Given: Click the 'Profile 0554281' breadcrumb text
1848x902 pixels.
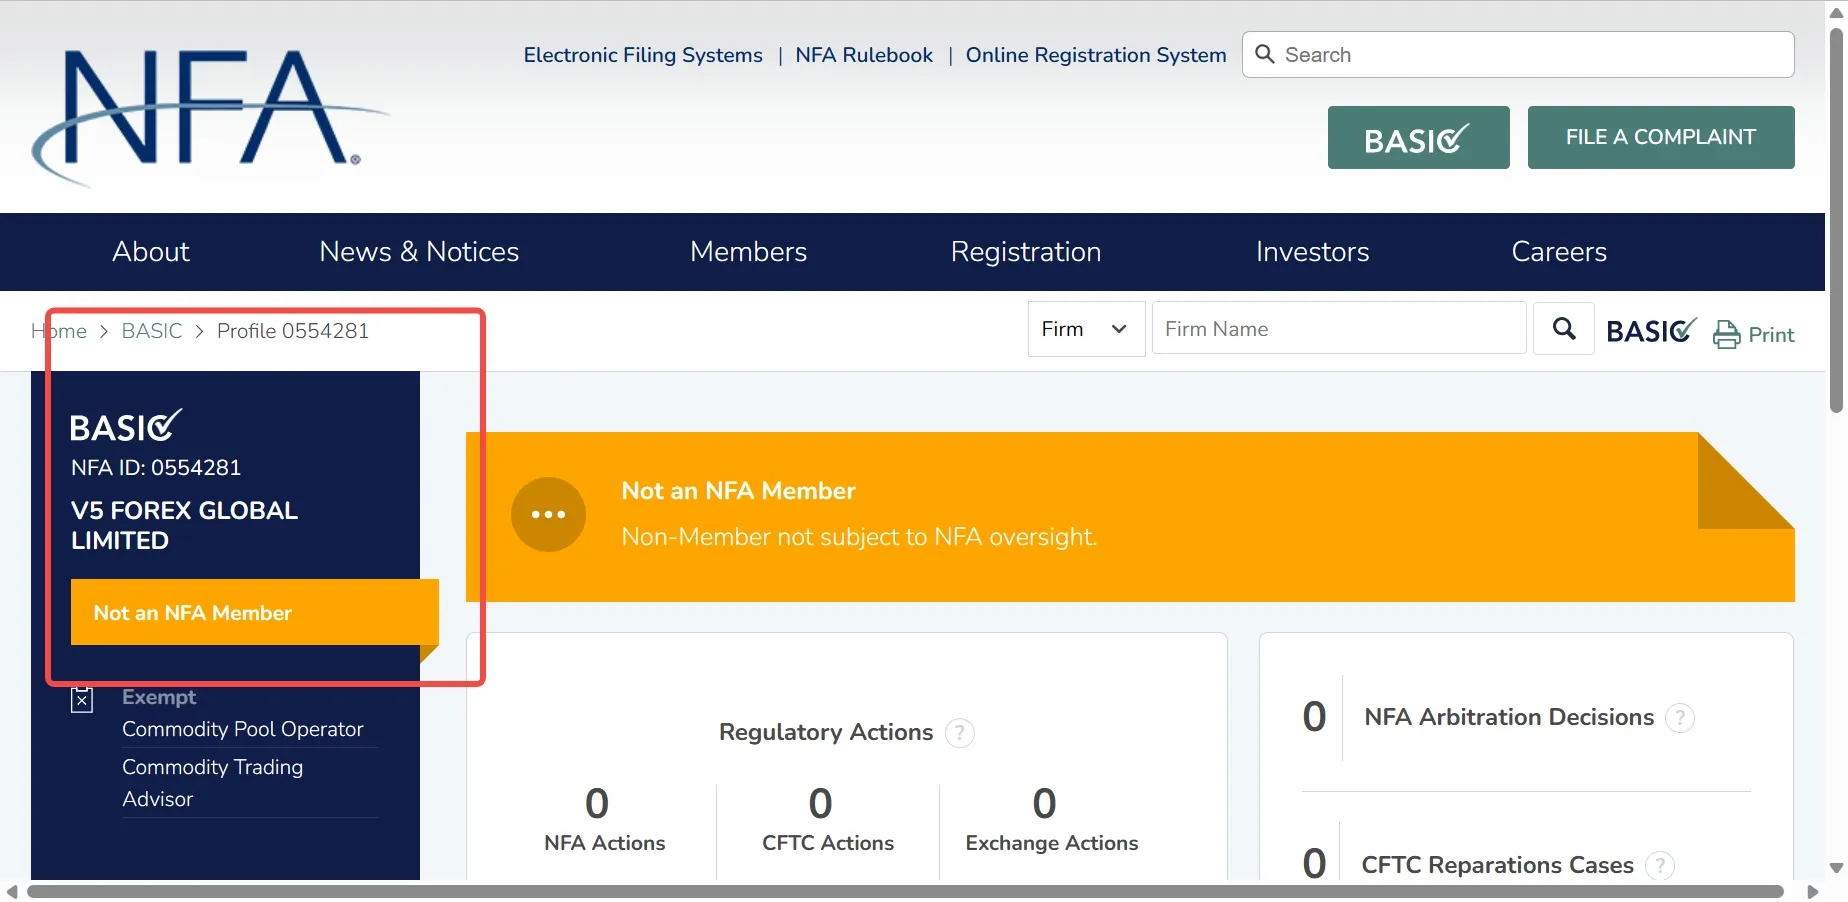Looking at the screenshot, I should pyautogui.click(x=293, y=331).
